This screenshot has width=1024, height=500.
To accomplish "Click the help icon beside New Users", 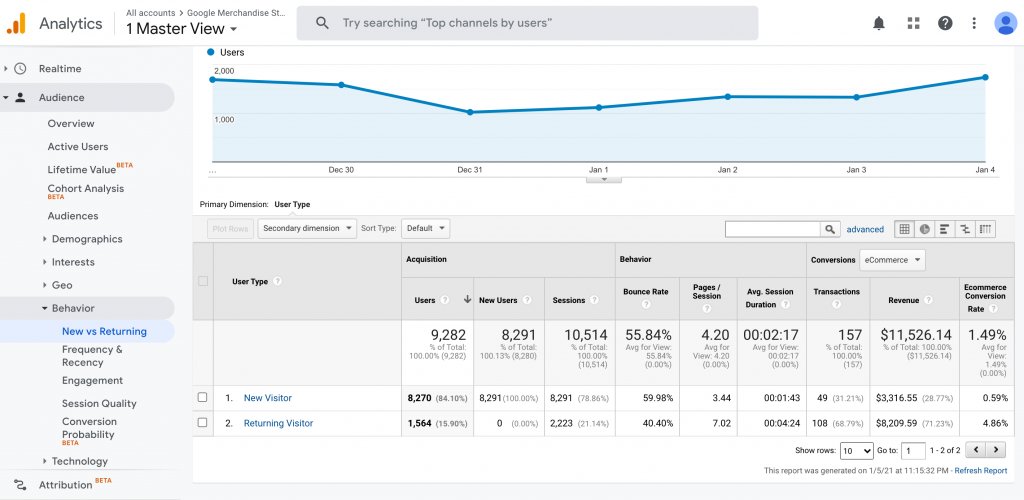I will pyautogui.click(x=526, y=300).
